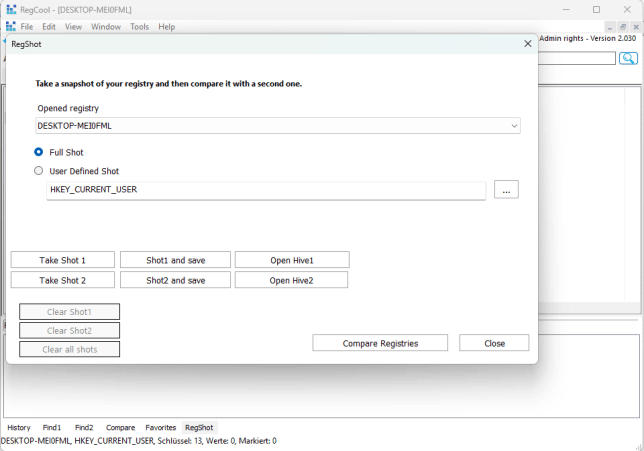Click the Compare Registries button
The image size is (644, 451).
coord(380,343)
